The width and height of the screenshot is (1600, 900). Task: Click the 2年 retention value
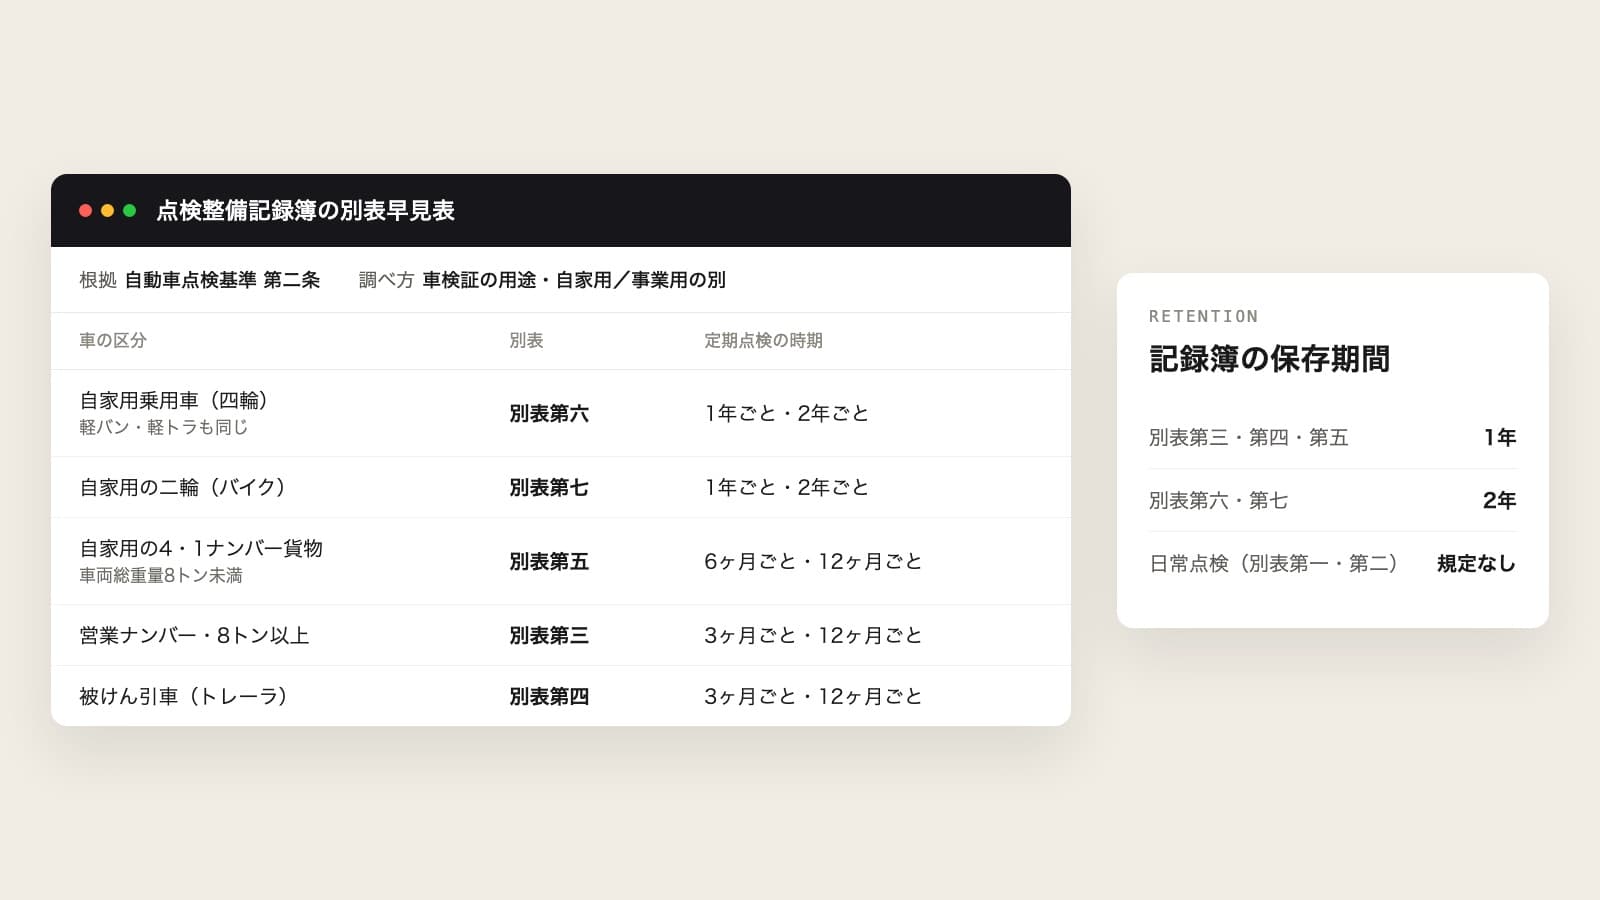pos(1499,500)
